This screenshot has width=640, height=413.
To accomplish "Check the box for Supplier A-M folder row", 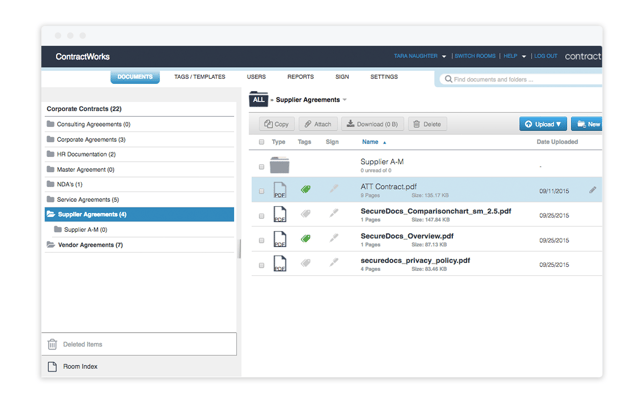I will [262, 167].
